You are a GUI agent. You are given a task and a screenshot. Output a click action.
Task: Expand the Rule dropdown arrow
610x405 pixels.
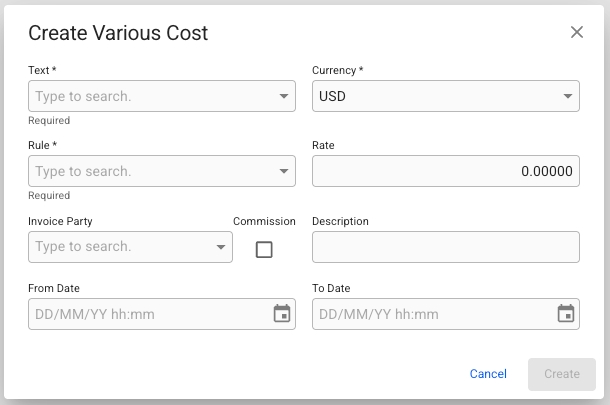284,172
